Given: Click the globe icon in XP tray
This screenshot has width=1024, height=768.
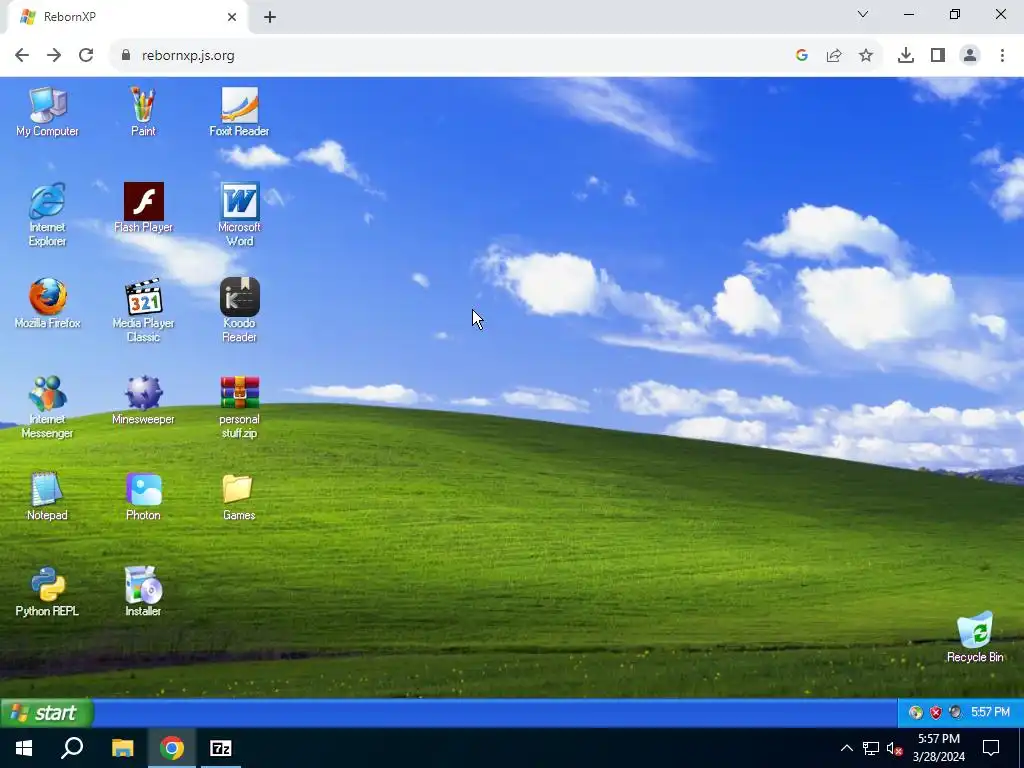Looking at the screenshot, I should click(916, 712).
